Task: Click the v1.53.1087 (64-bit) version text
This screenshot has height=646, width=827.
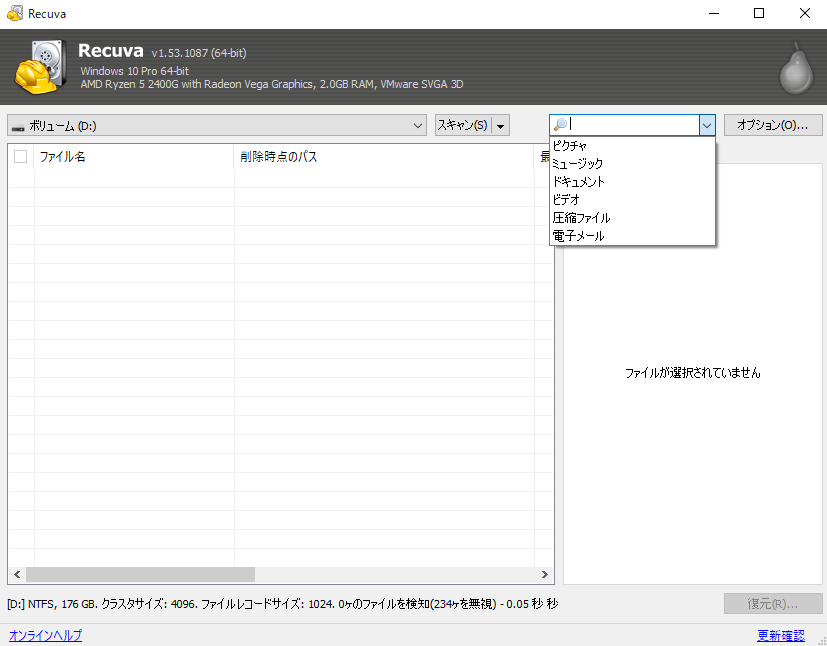Action: pos(199,53)
